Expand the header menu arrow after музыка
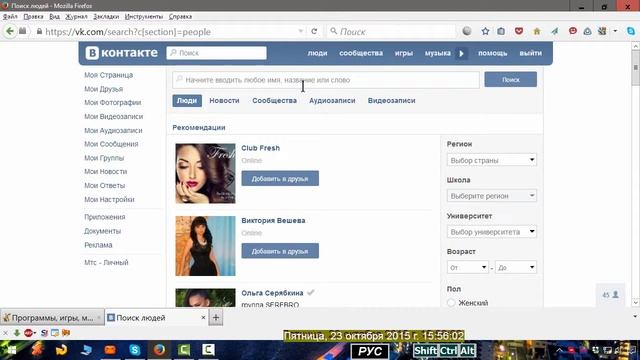The width and height of the screenshot is (640, 360). click(462, 53)
